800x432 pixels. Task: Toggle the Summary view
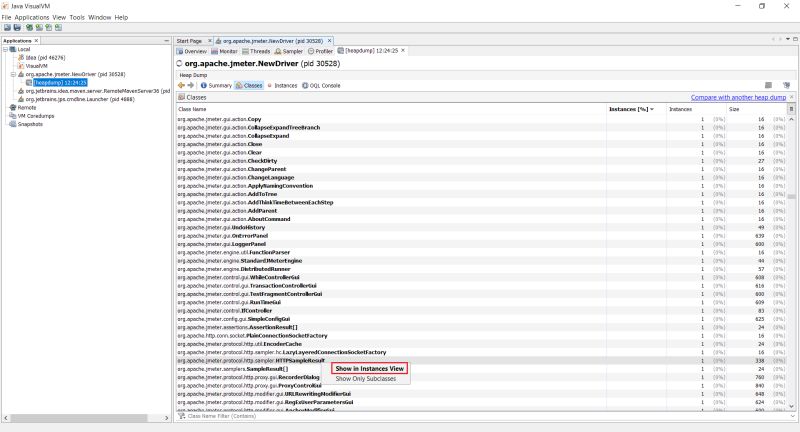pyautogui.click(x=216, y=85)
